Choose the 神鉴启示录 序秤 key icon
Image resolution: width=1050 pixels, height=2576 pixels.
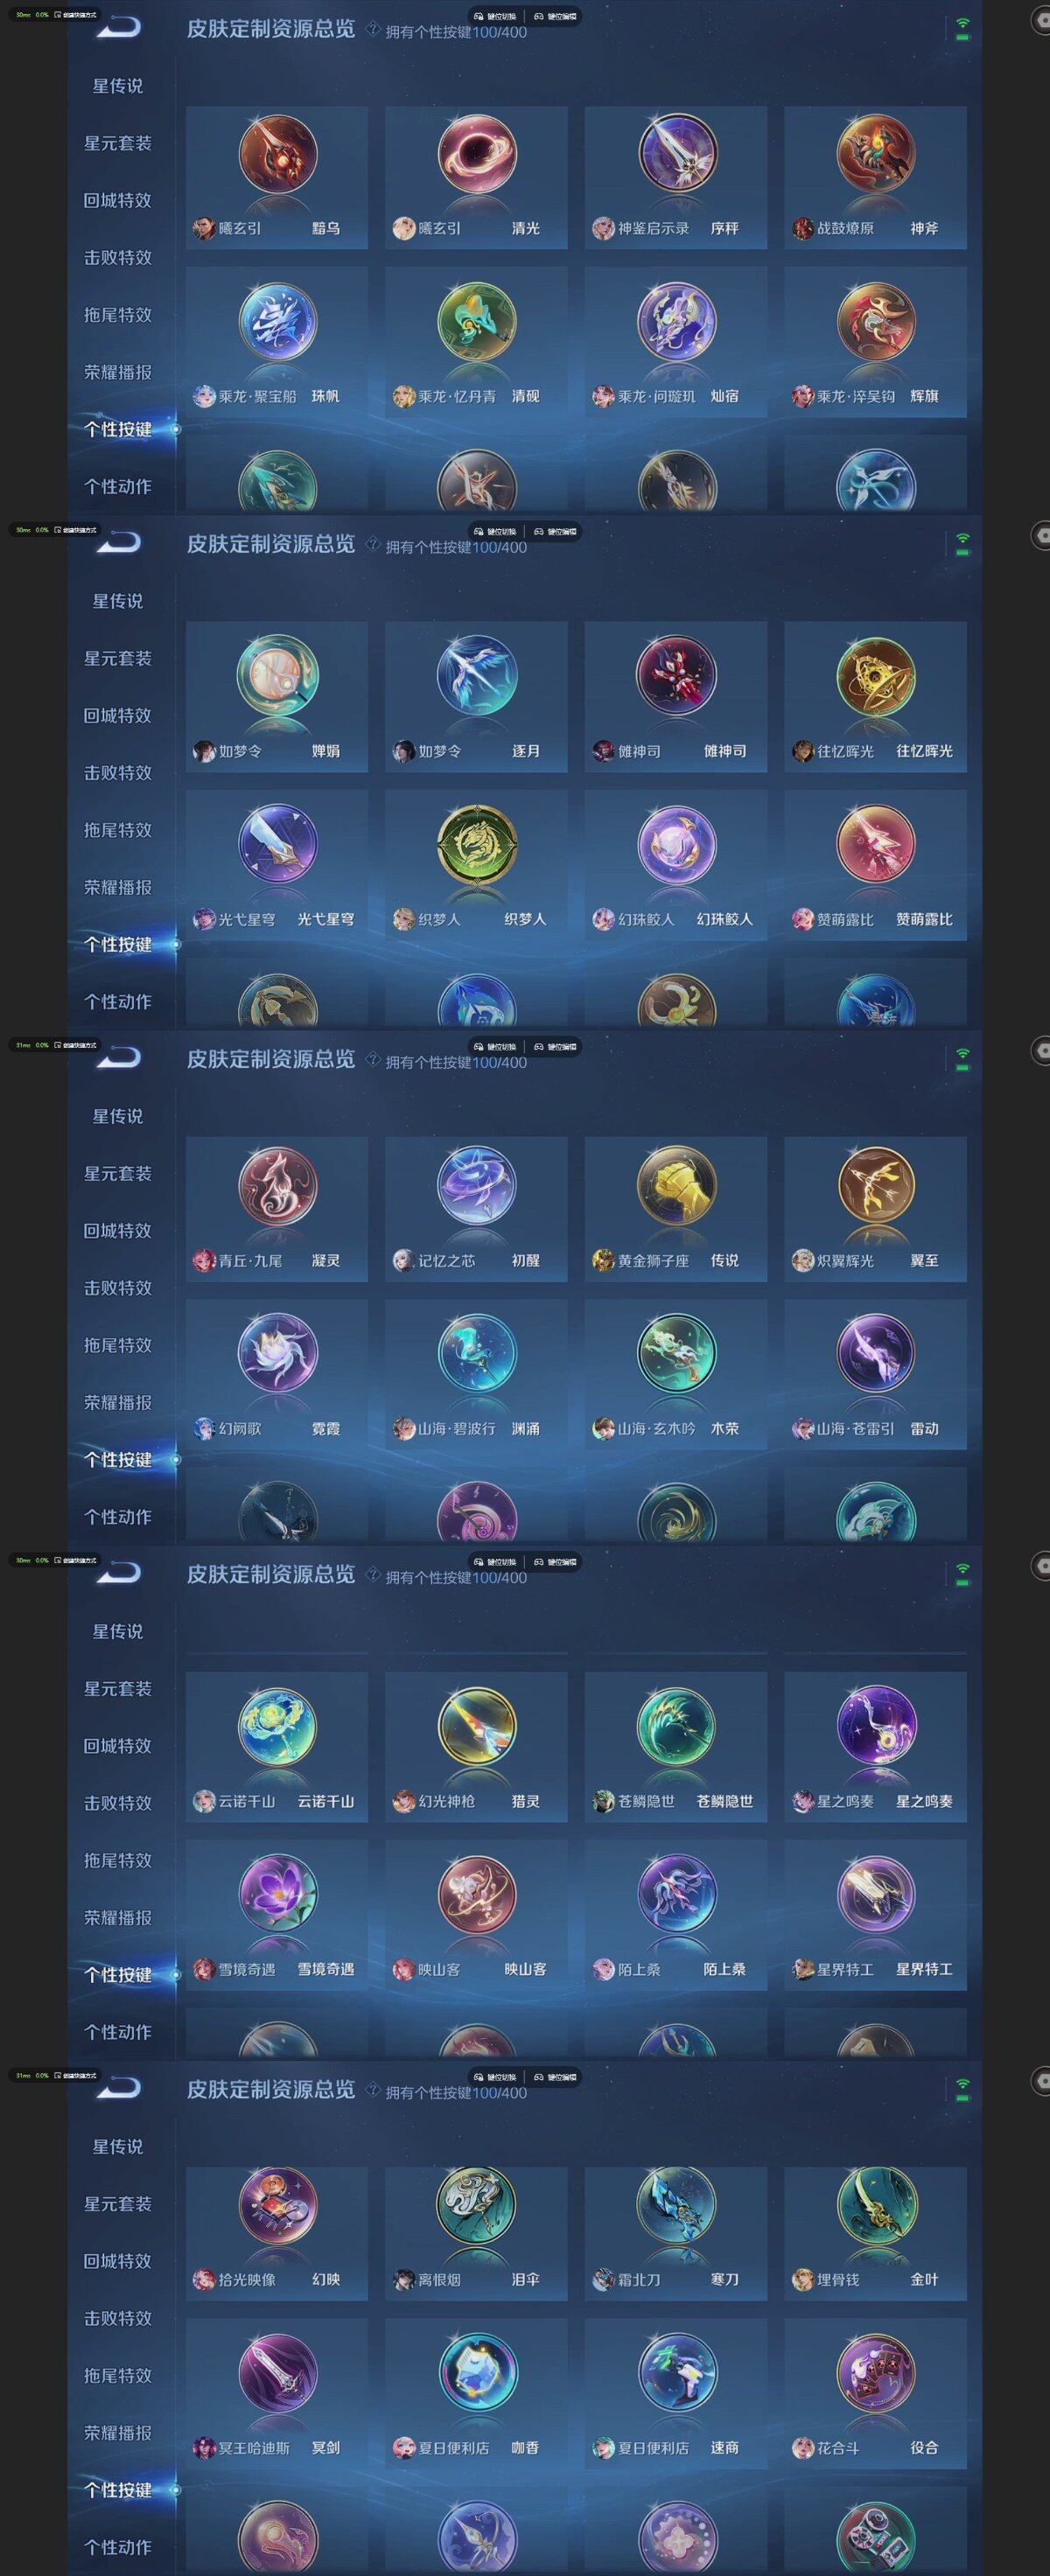[677, 155]
